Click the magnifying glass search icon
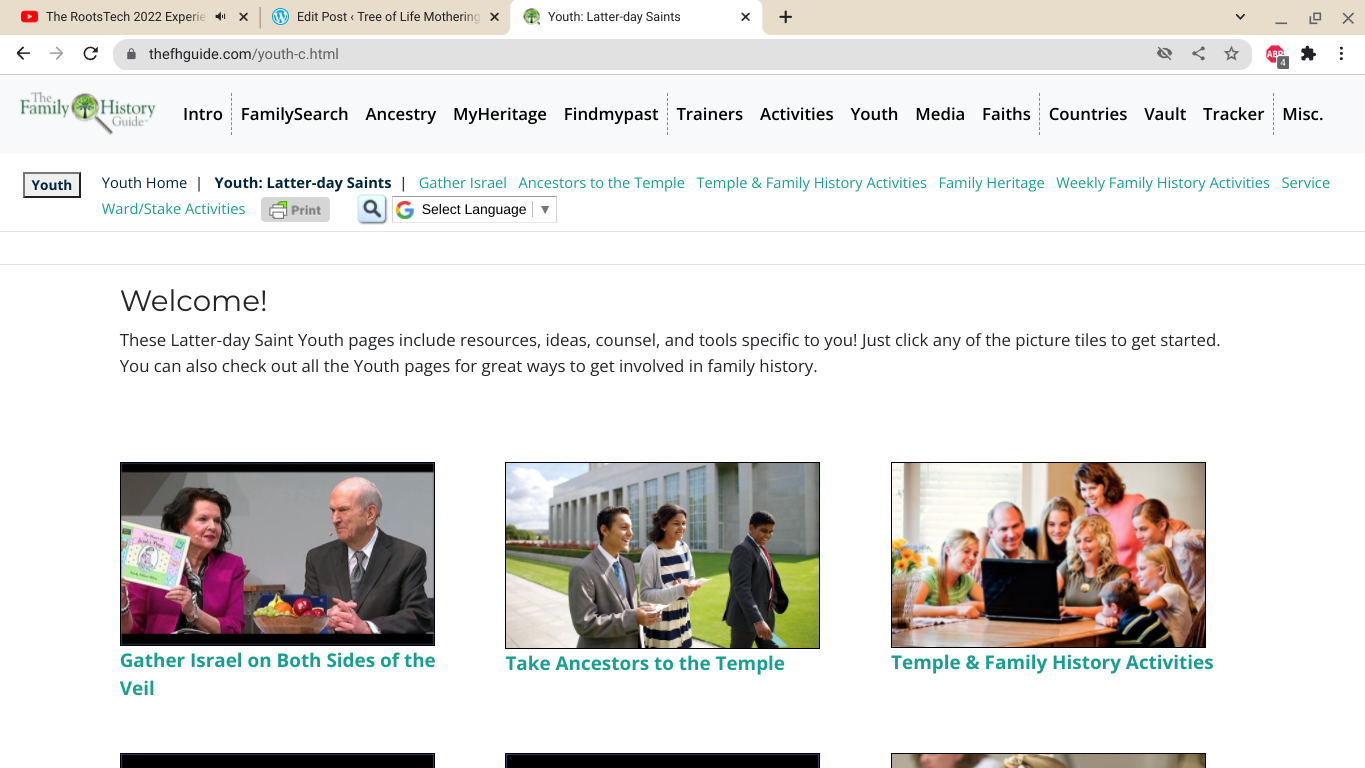Image resolution: width=1365 pixels, height=768 pixels. (x=372, y=209)
